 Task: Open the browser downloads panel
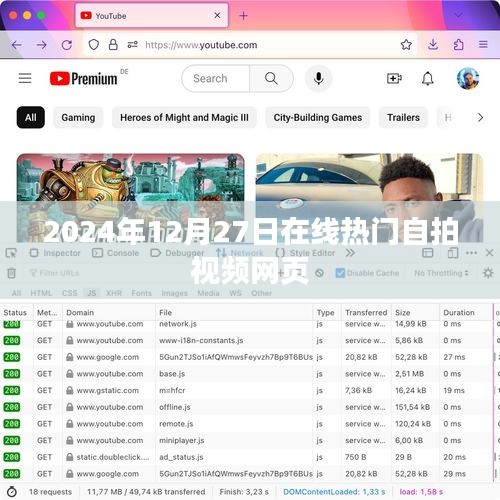click(433, 44)
